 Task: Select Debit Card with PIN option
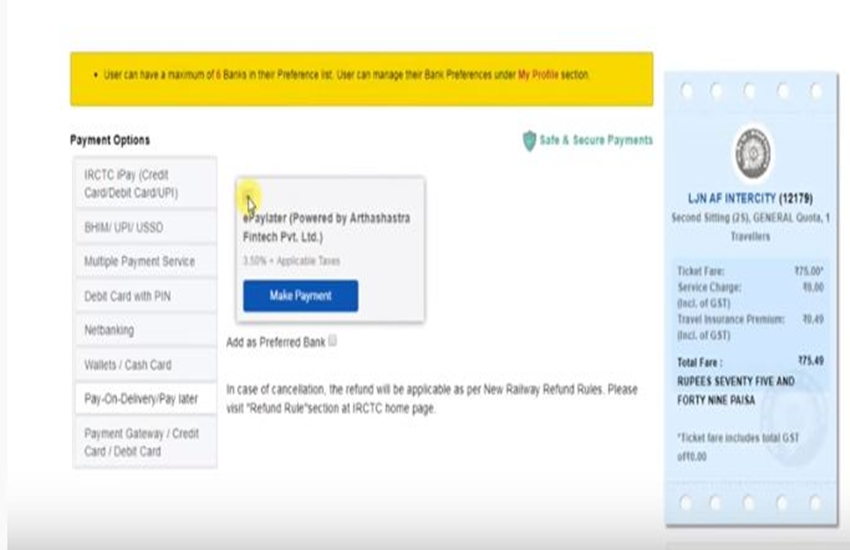(144, 296)
